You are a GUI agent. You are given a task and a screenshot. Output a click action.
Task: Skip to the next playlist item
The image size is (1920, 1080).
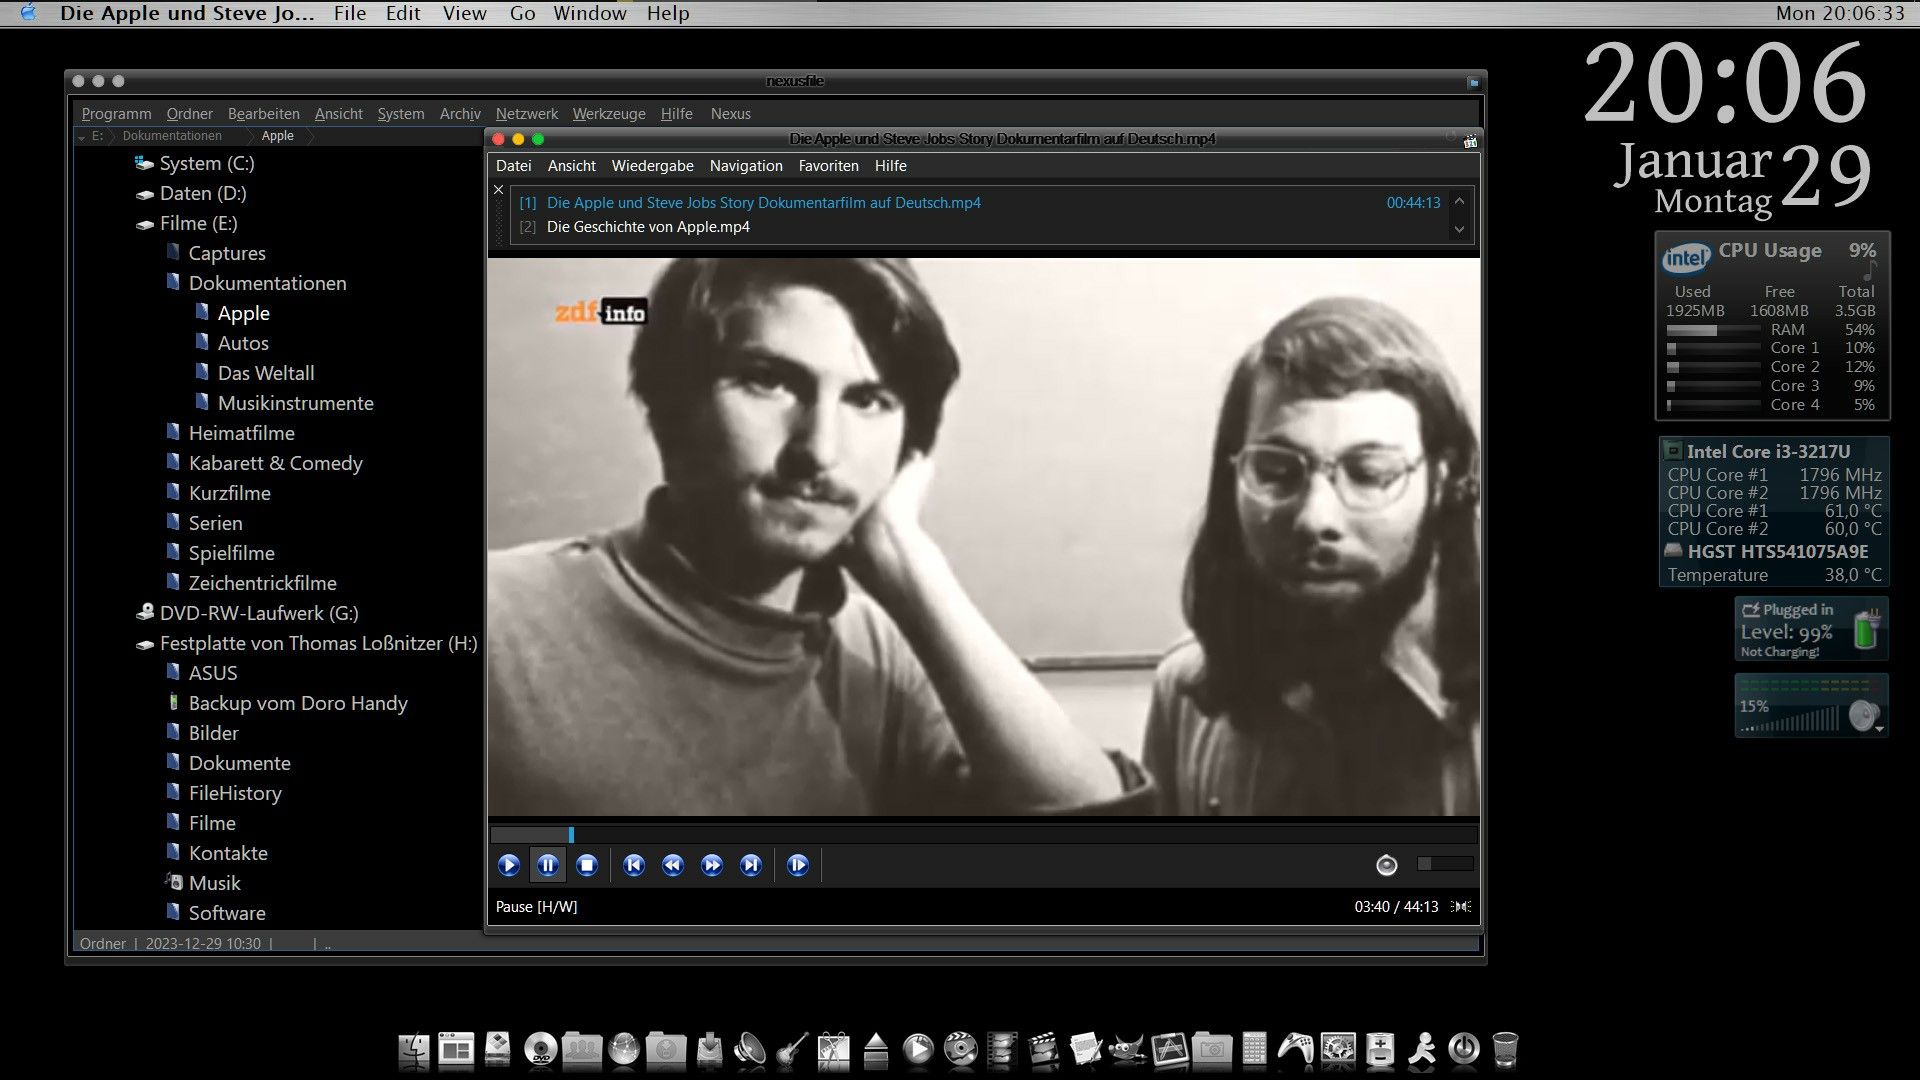pyautogui.click(x=751, y=865)
